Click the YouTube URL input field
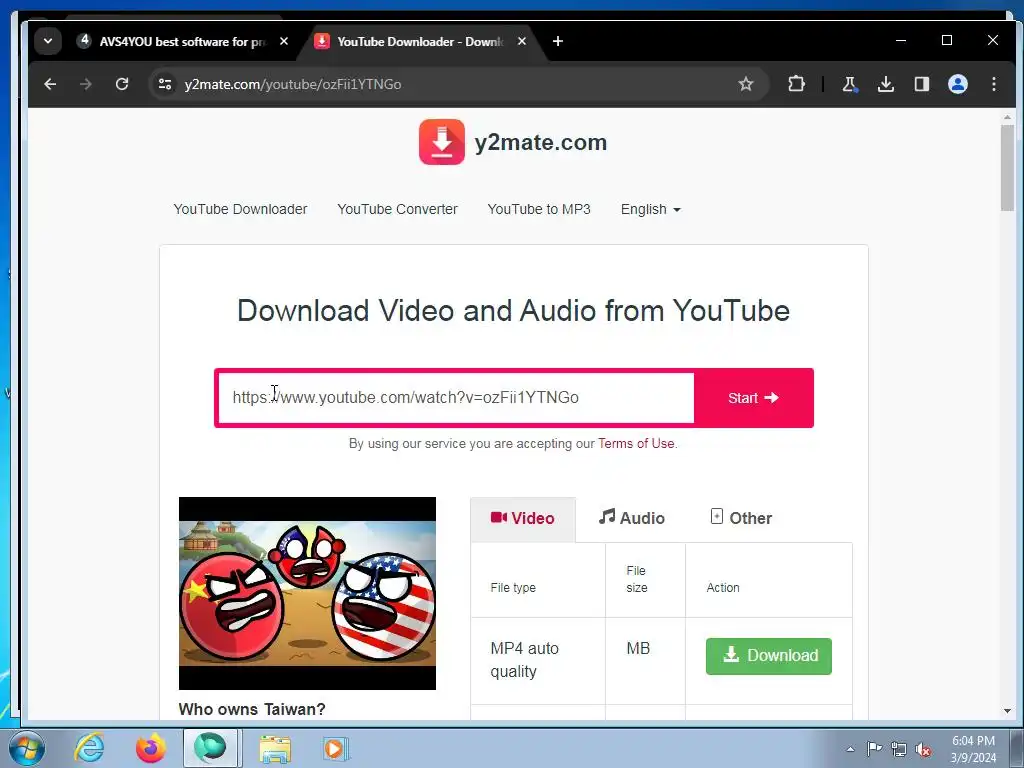This screenshot has height=768, width=1024. tap(456, 398)
